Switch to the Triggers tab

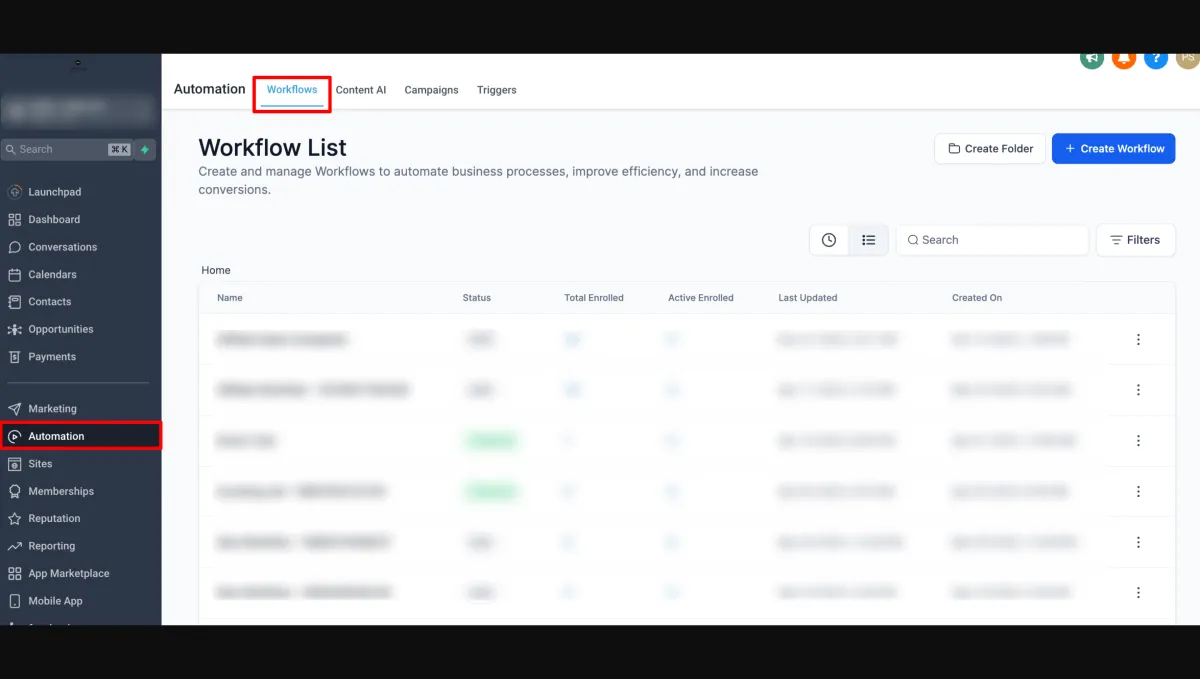point(497,90)
